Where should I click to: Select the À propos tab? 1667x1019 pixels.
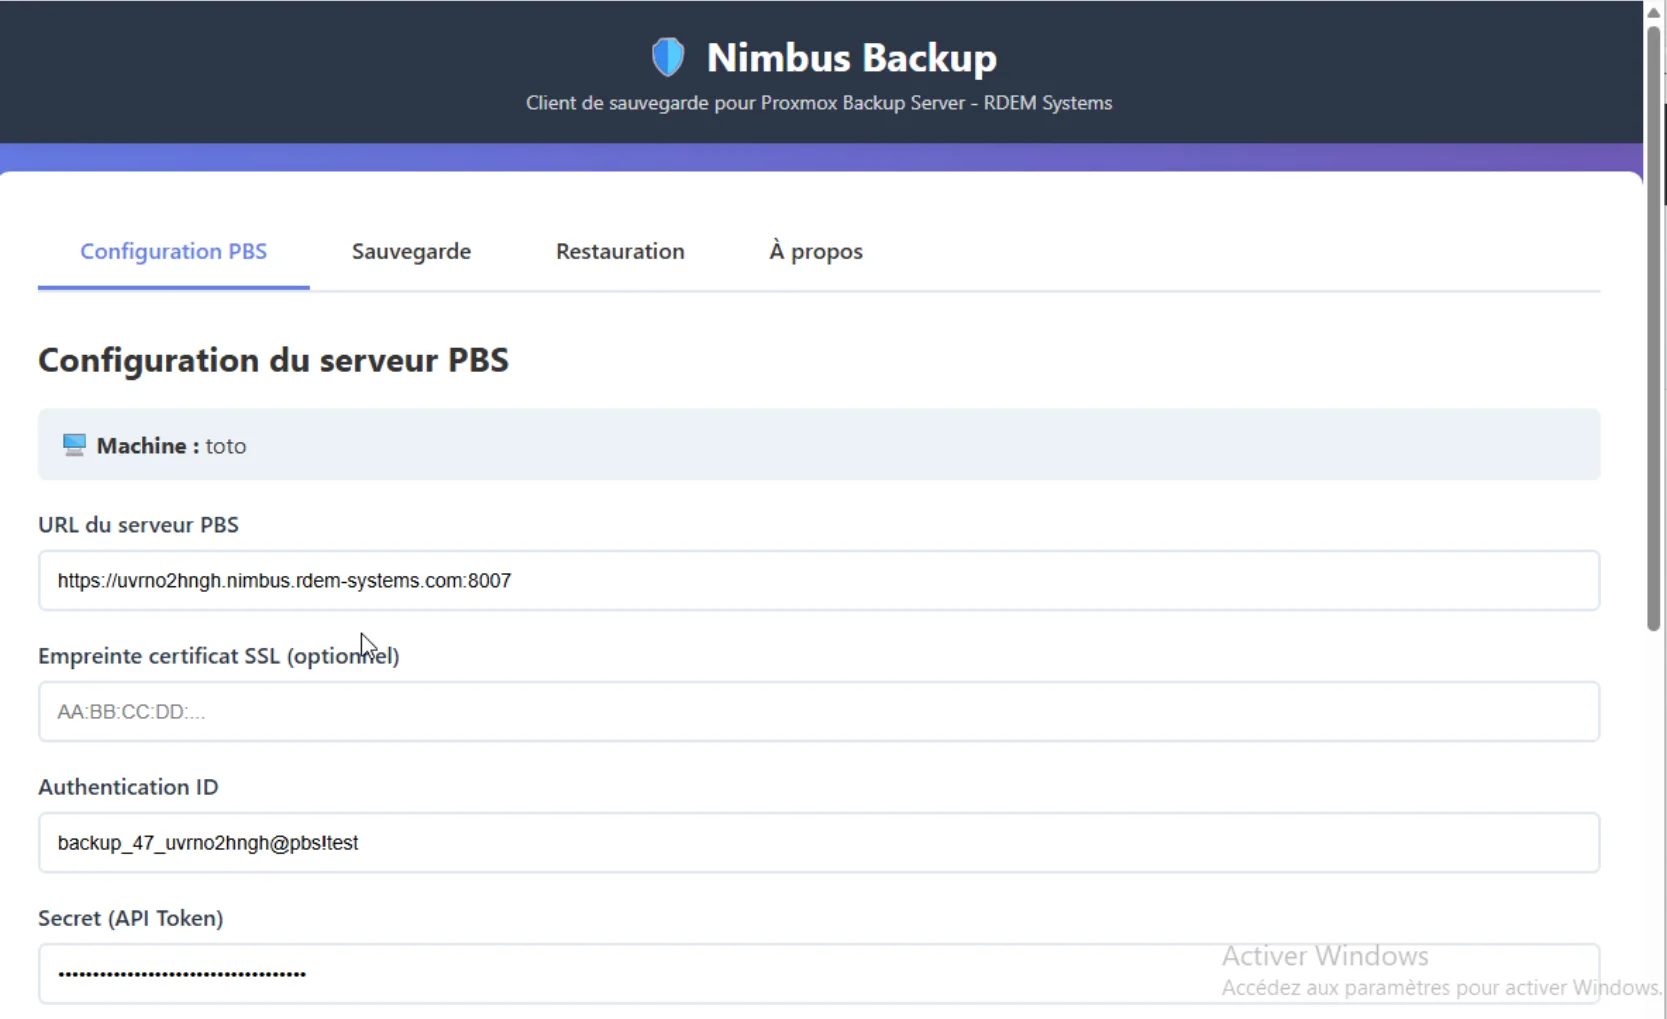815,251
